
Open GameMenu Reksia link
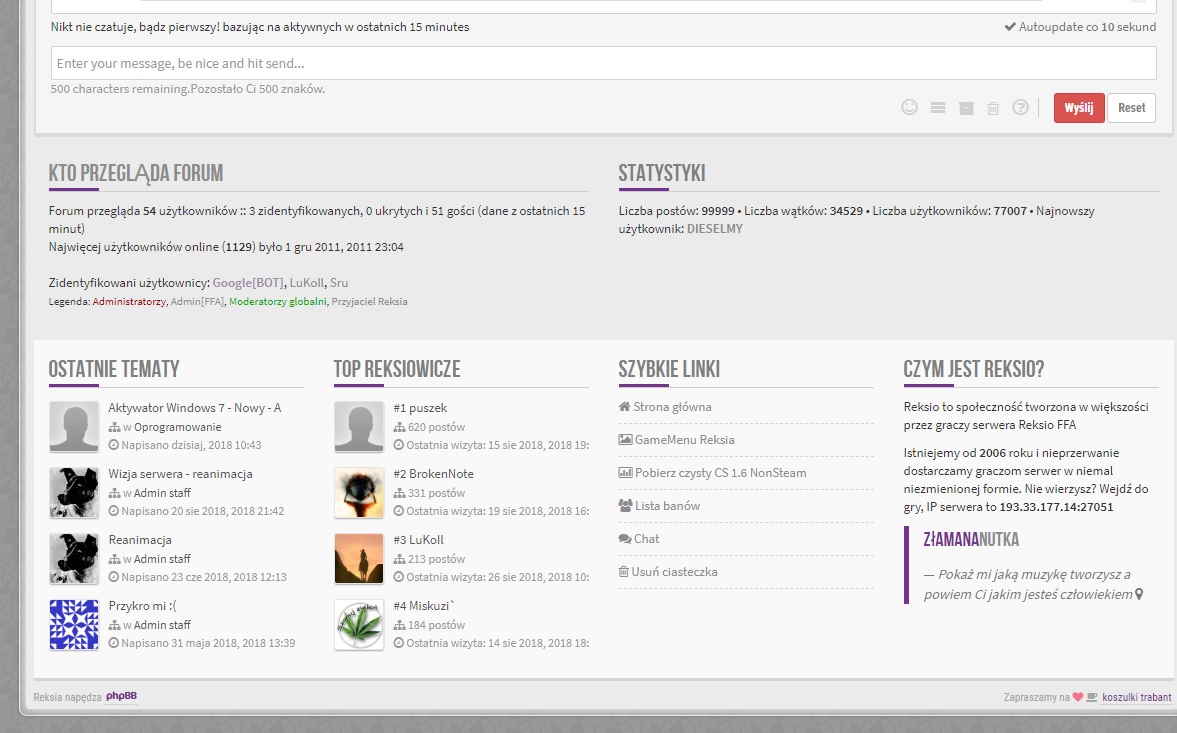[x=684, y=440]
